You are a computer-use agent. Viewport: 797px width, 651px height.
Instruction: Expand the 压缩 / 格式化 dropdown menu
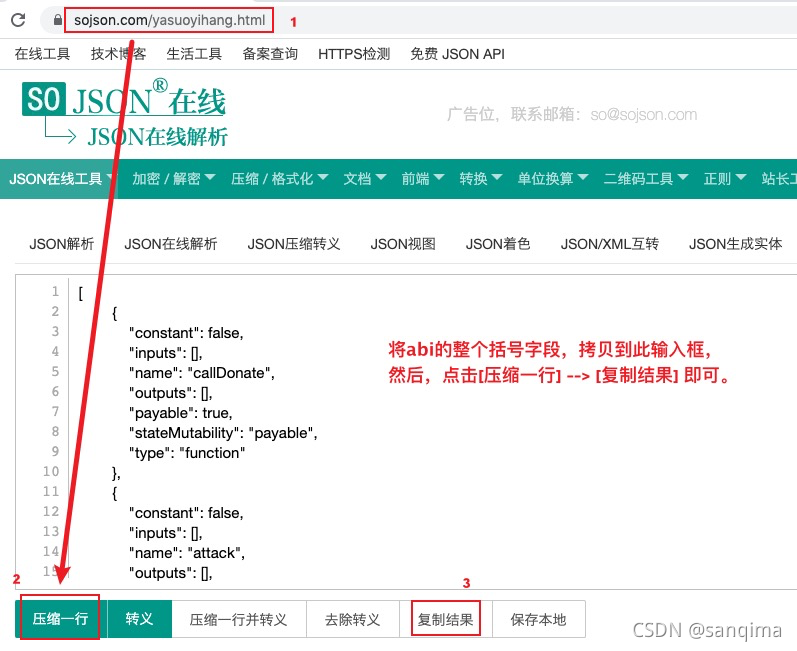(x=280, y=178)
